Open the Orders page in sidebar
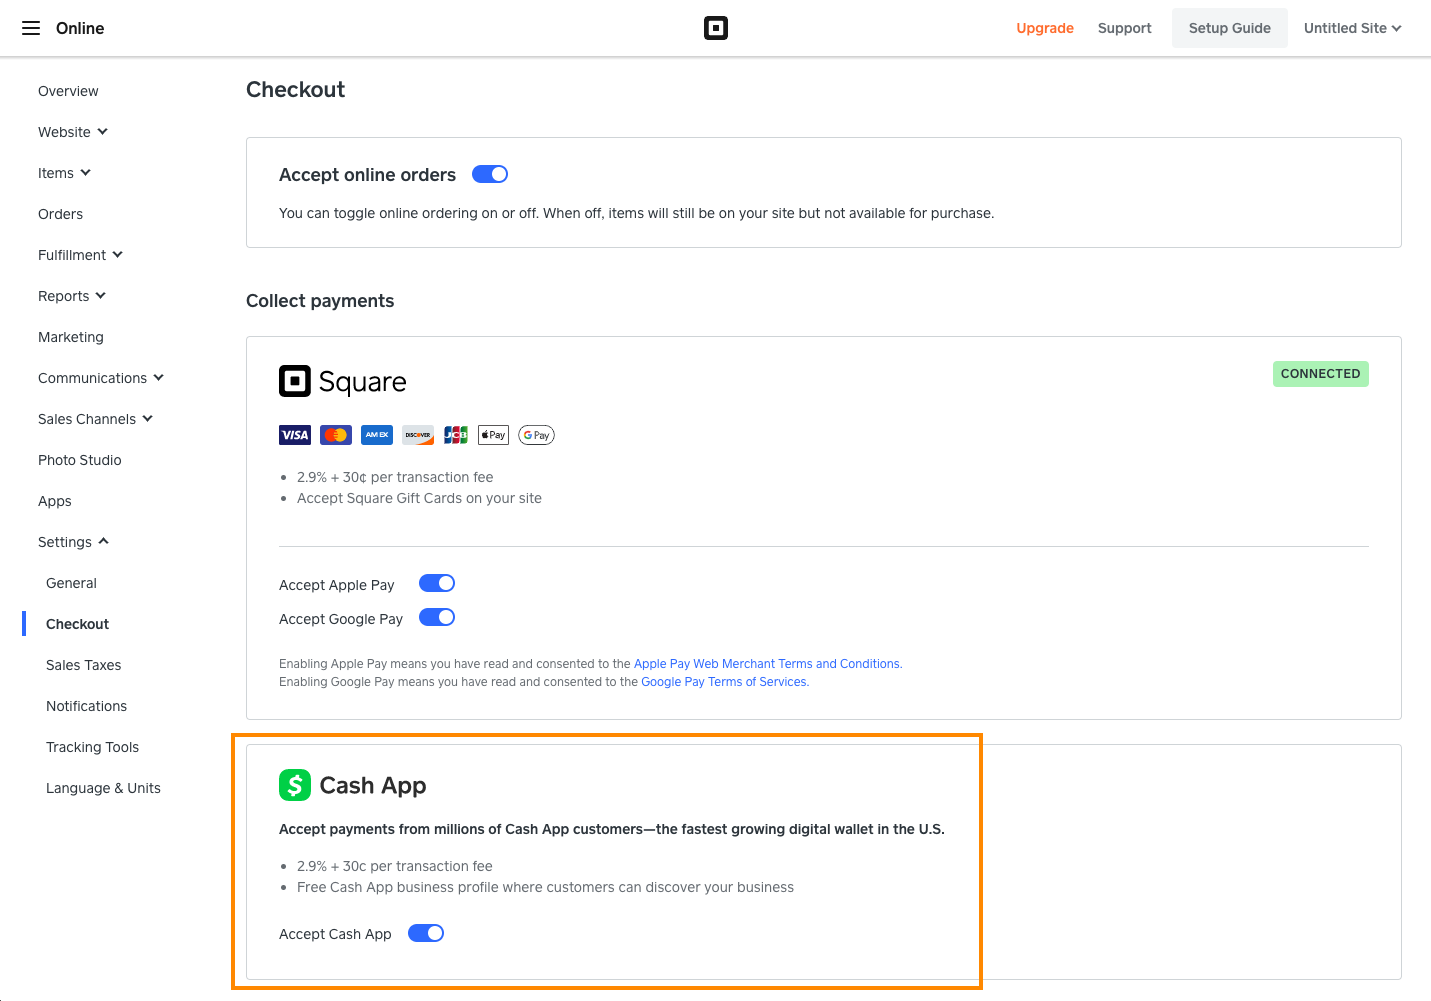Viewport: 1431px width, 1001px height. (61, 214)
